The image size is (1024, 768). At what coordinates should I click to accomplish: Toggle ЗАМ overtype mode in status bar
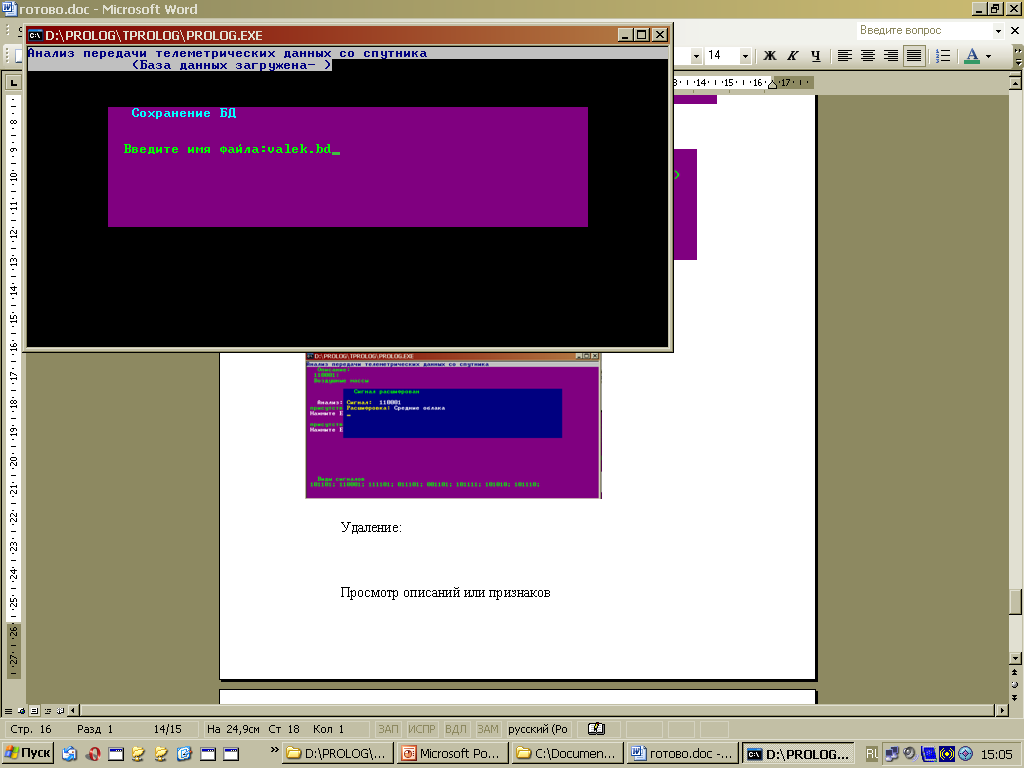pyautogui.click(x=488, y=729)
